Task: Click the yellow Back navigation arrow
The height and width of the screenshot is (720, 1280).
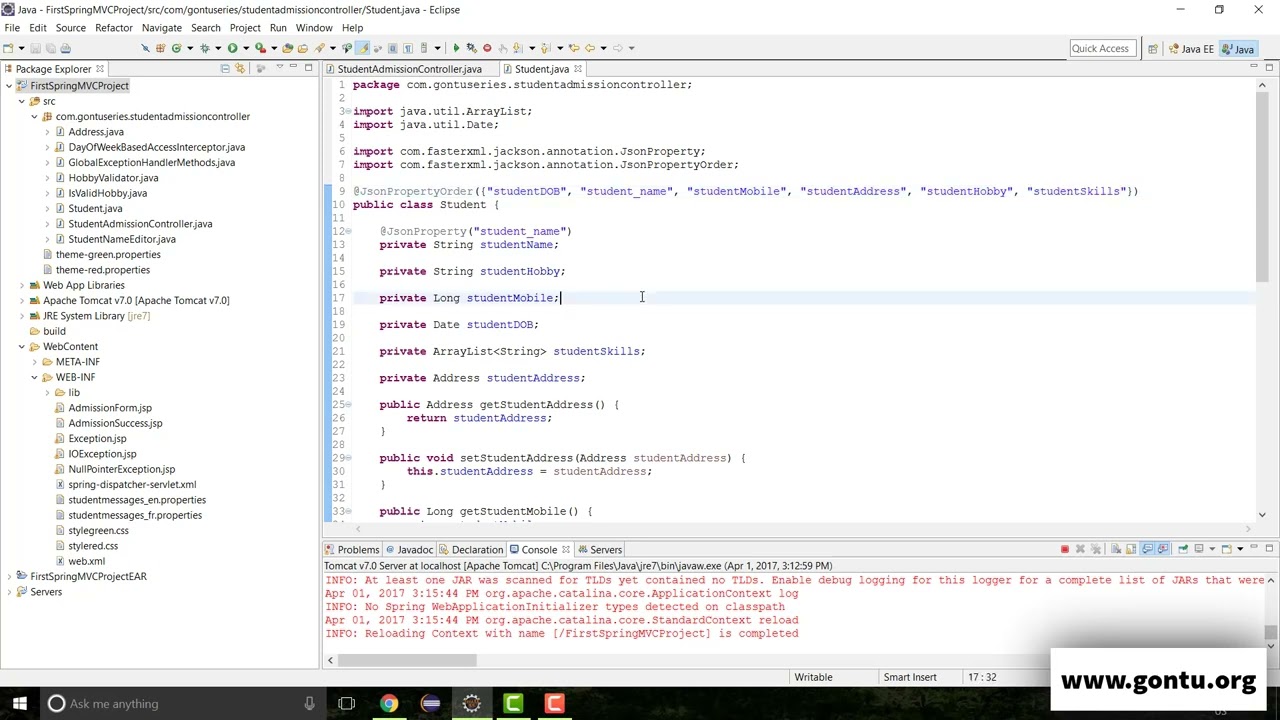Action: [590, 48]
